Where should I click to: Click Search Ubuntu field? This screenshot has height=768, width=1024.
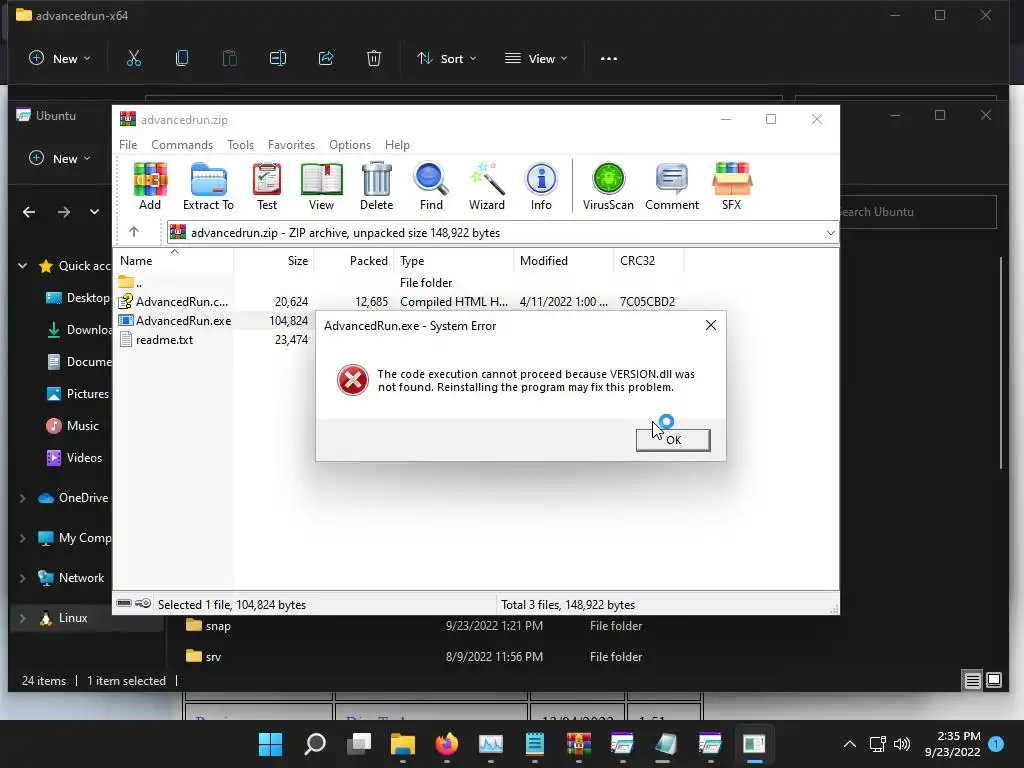tap(918, 212)
